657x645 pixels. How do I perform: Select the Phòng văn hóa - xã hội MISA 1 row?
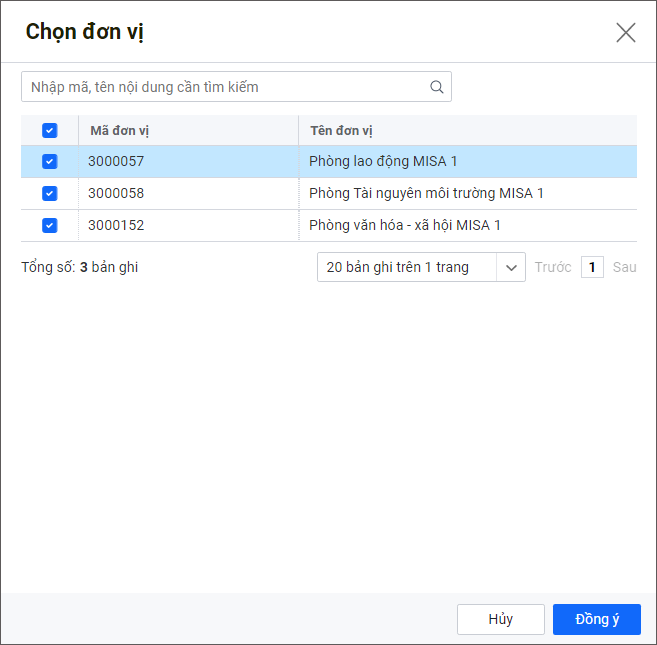[x=405, y=226]
